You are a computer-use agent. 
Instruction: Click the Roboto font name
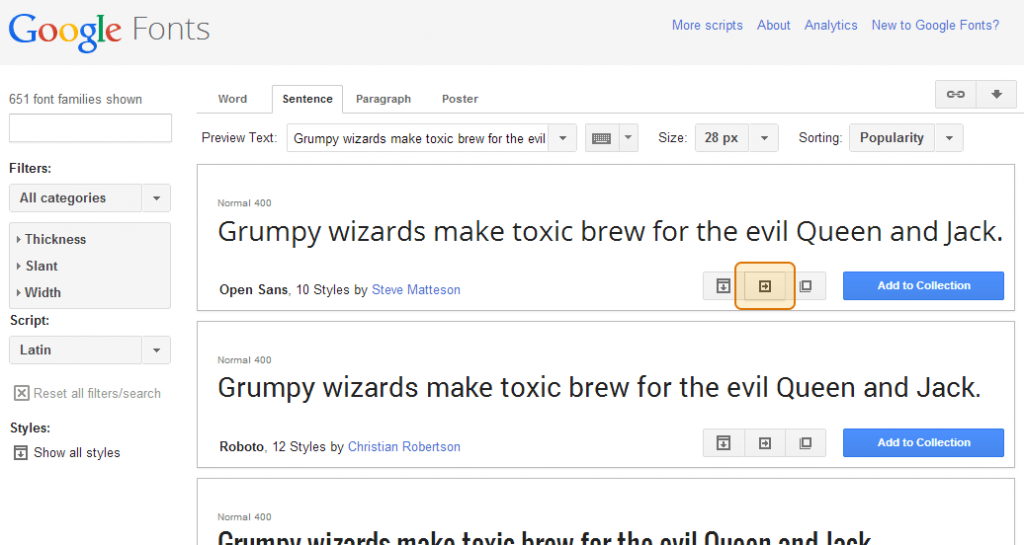point(242,446)
